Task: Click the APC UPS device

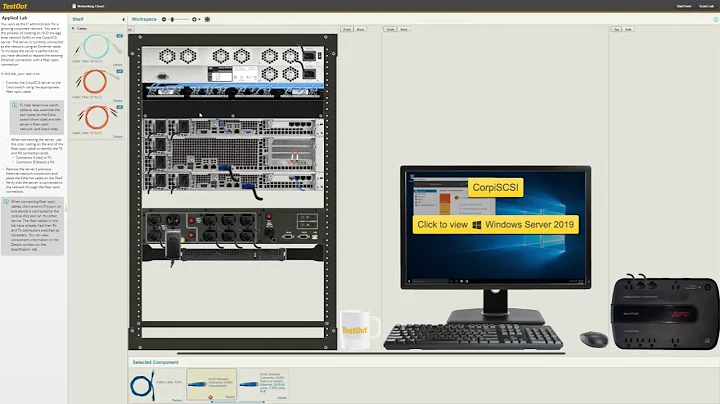Action: pyautogui.click(x=665, y=312)
